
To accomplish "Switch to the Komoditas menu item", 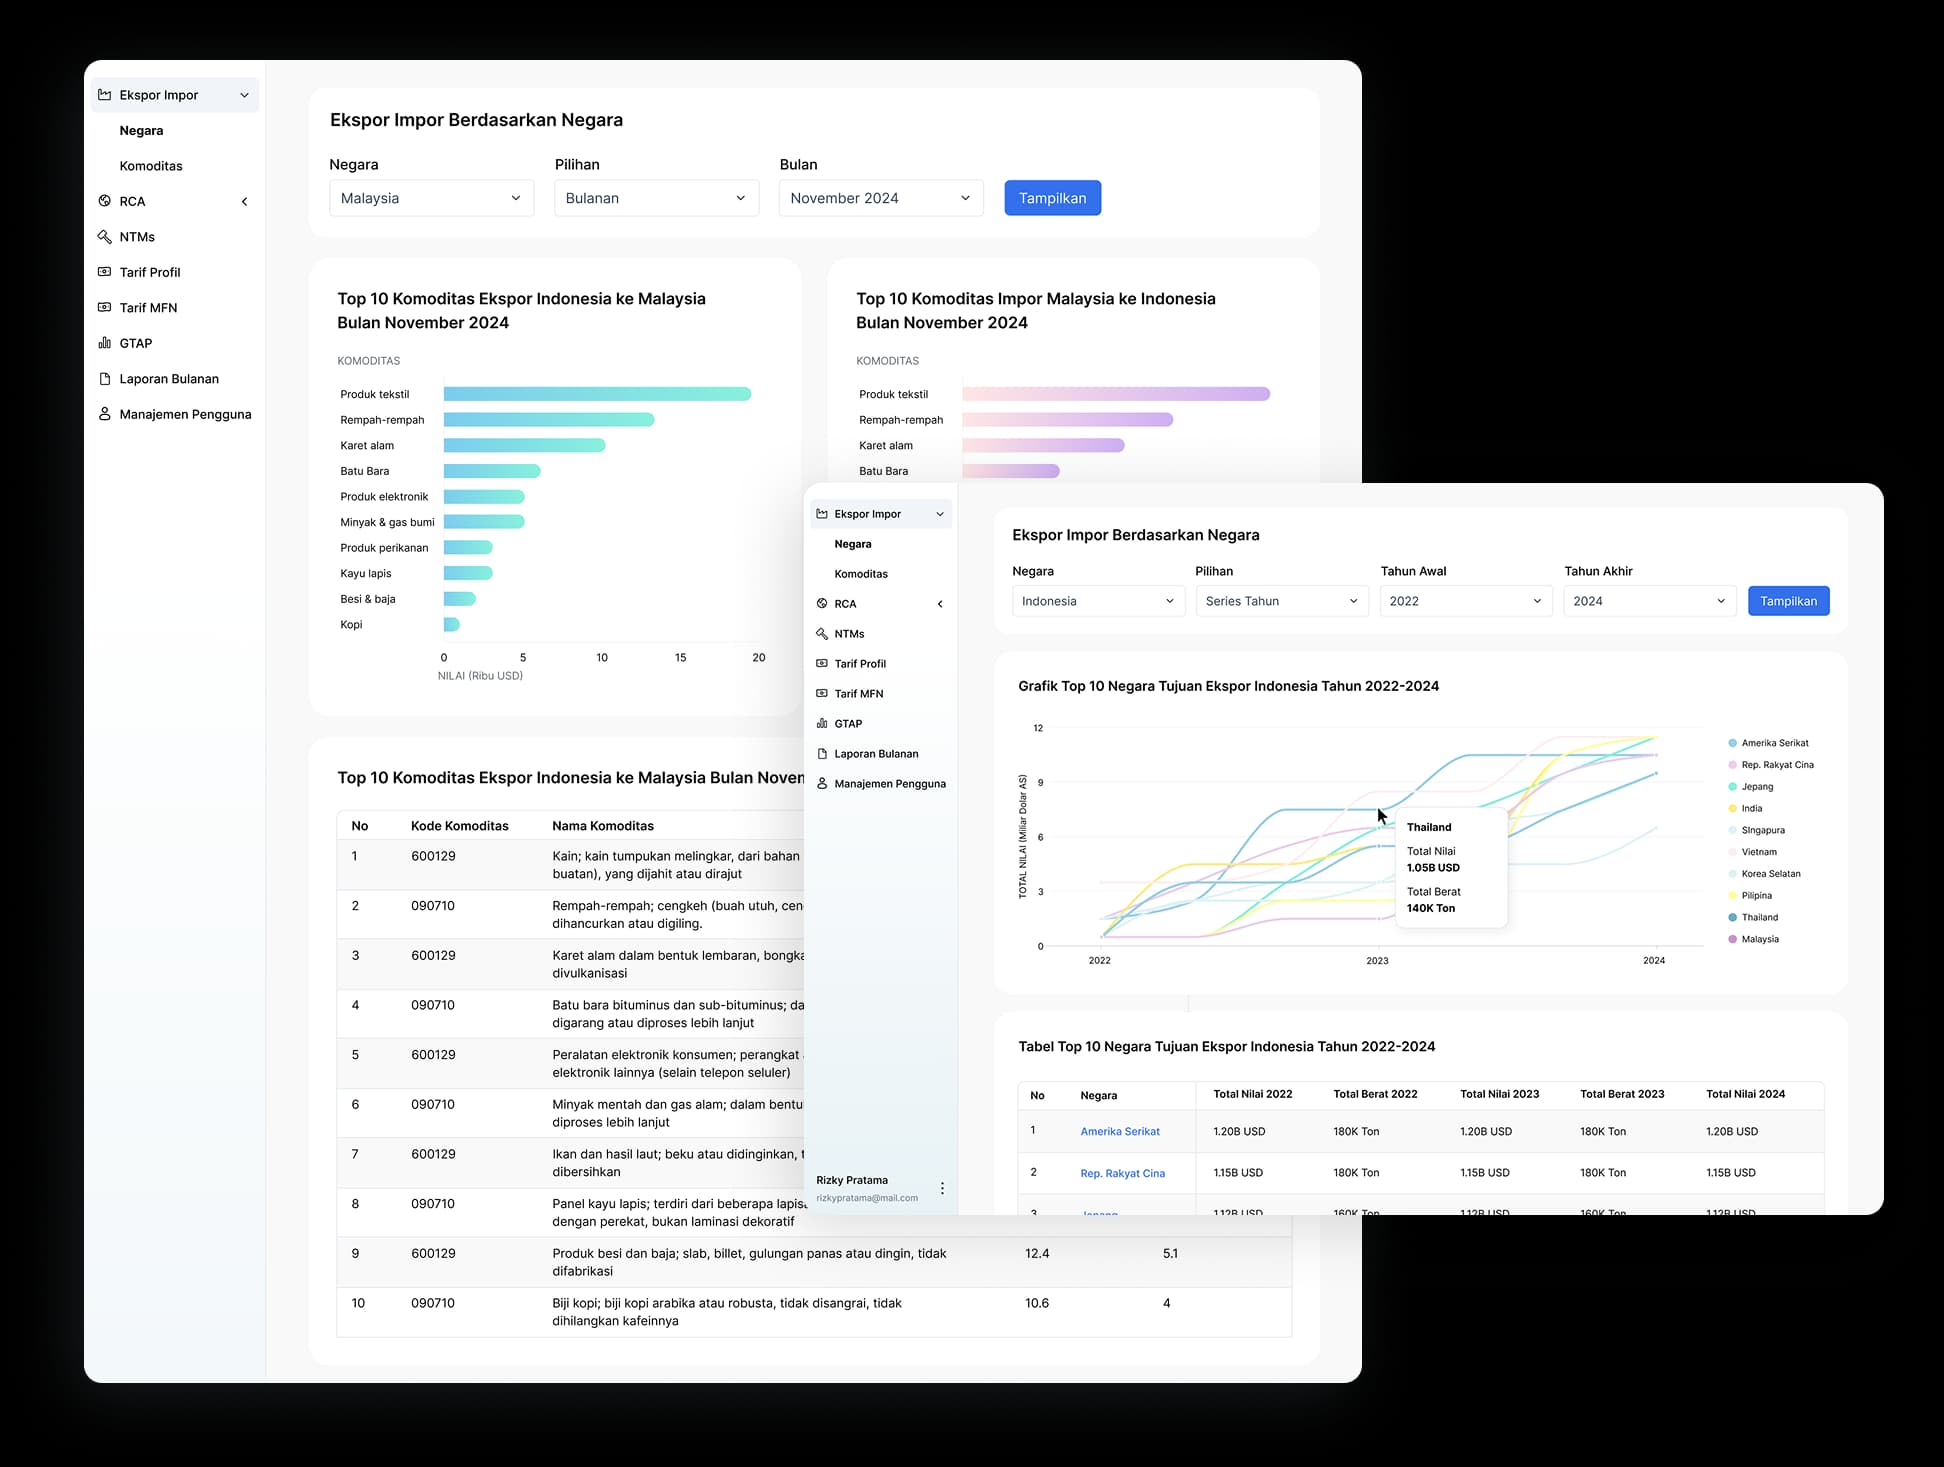I will coord(151,165).
